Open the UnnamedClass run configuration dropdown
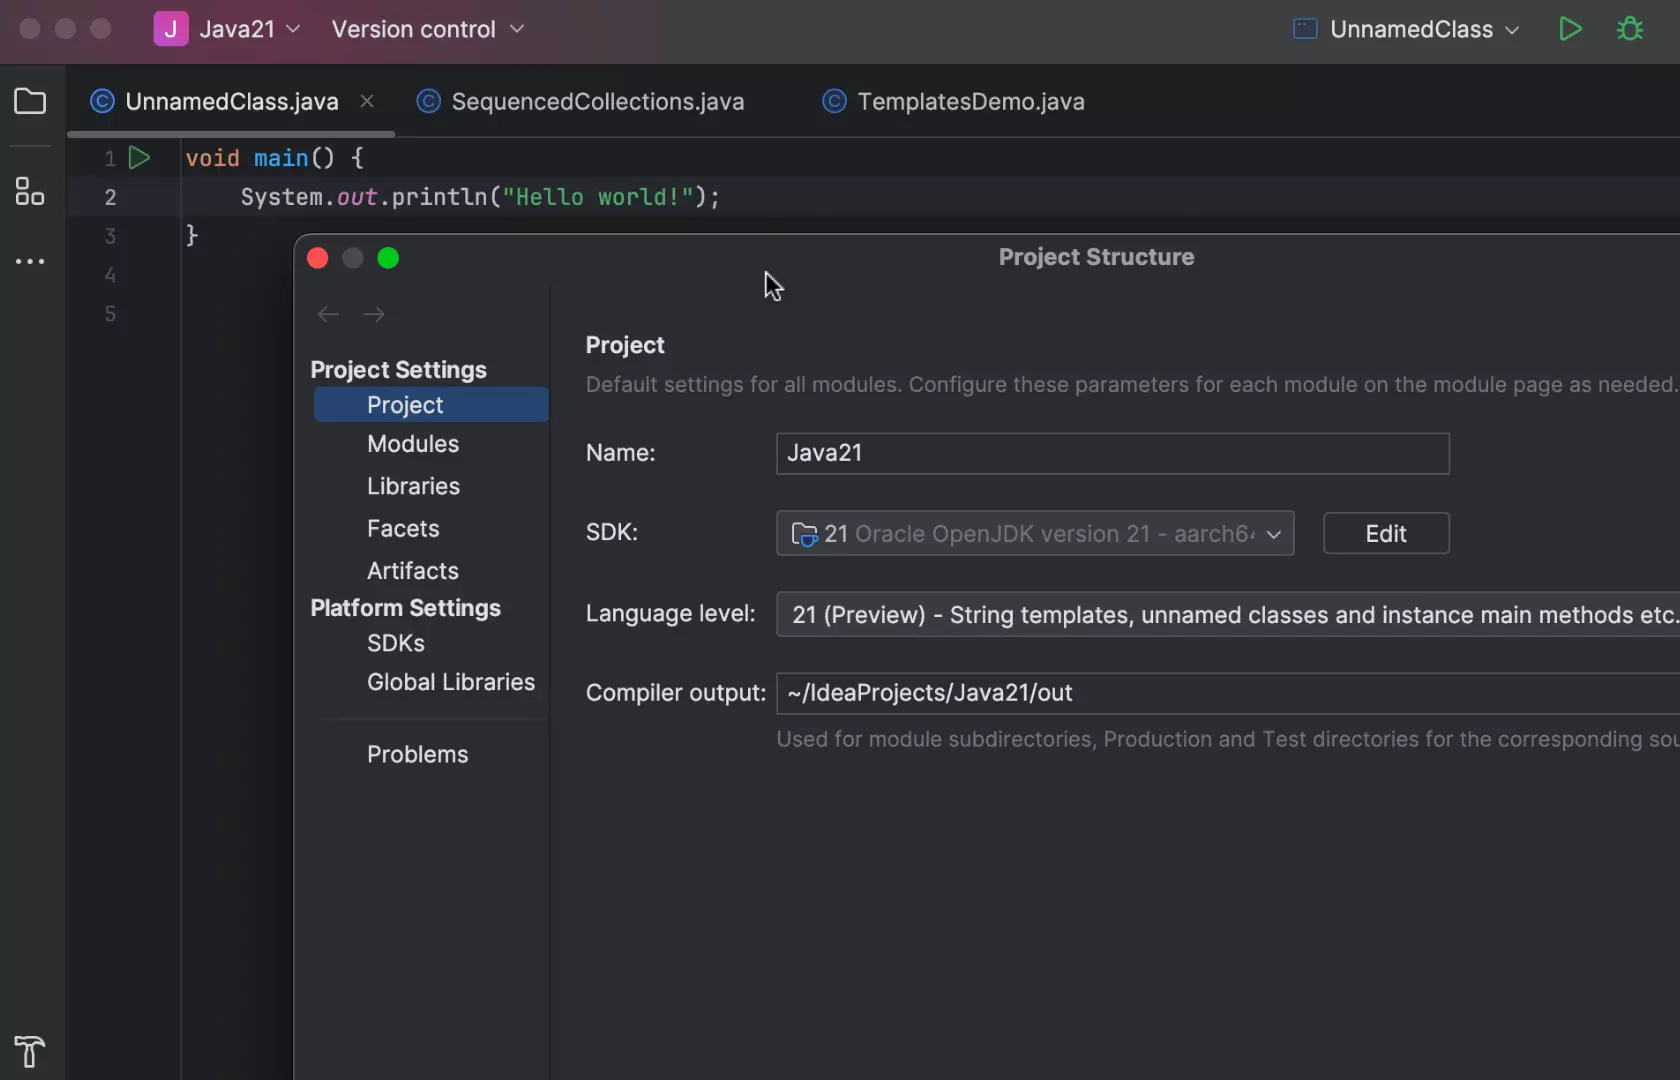 pyautogui.click(x=1405, y=29)
